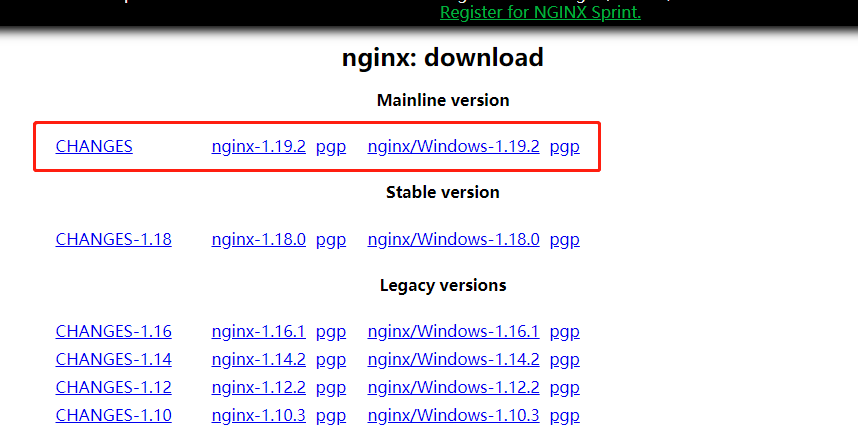Viewport: 858px width, 430px height.
Task: Download nginx/Windows-1.16.1
Action: click(453, 331)
